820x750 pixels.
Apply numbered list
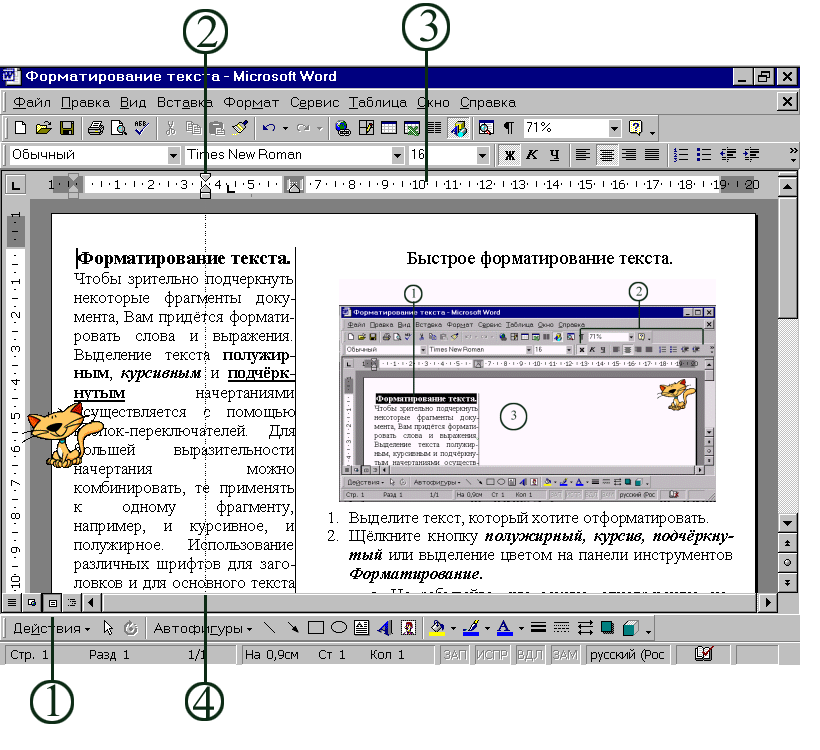click(x=681, y=155)
